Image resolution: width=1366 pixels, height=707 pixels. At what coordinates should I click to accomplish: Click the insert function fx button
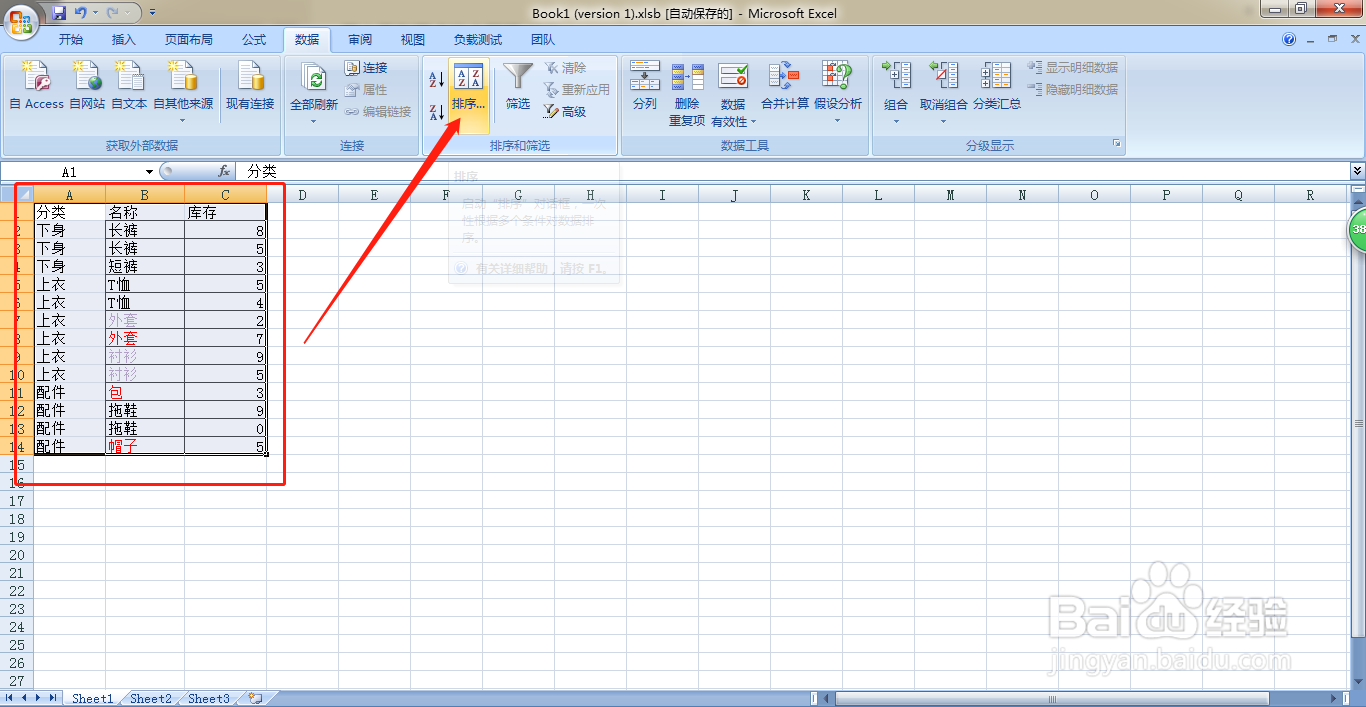[224, 172]
